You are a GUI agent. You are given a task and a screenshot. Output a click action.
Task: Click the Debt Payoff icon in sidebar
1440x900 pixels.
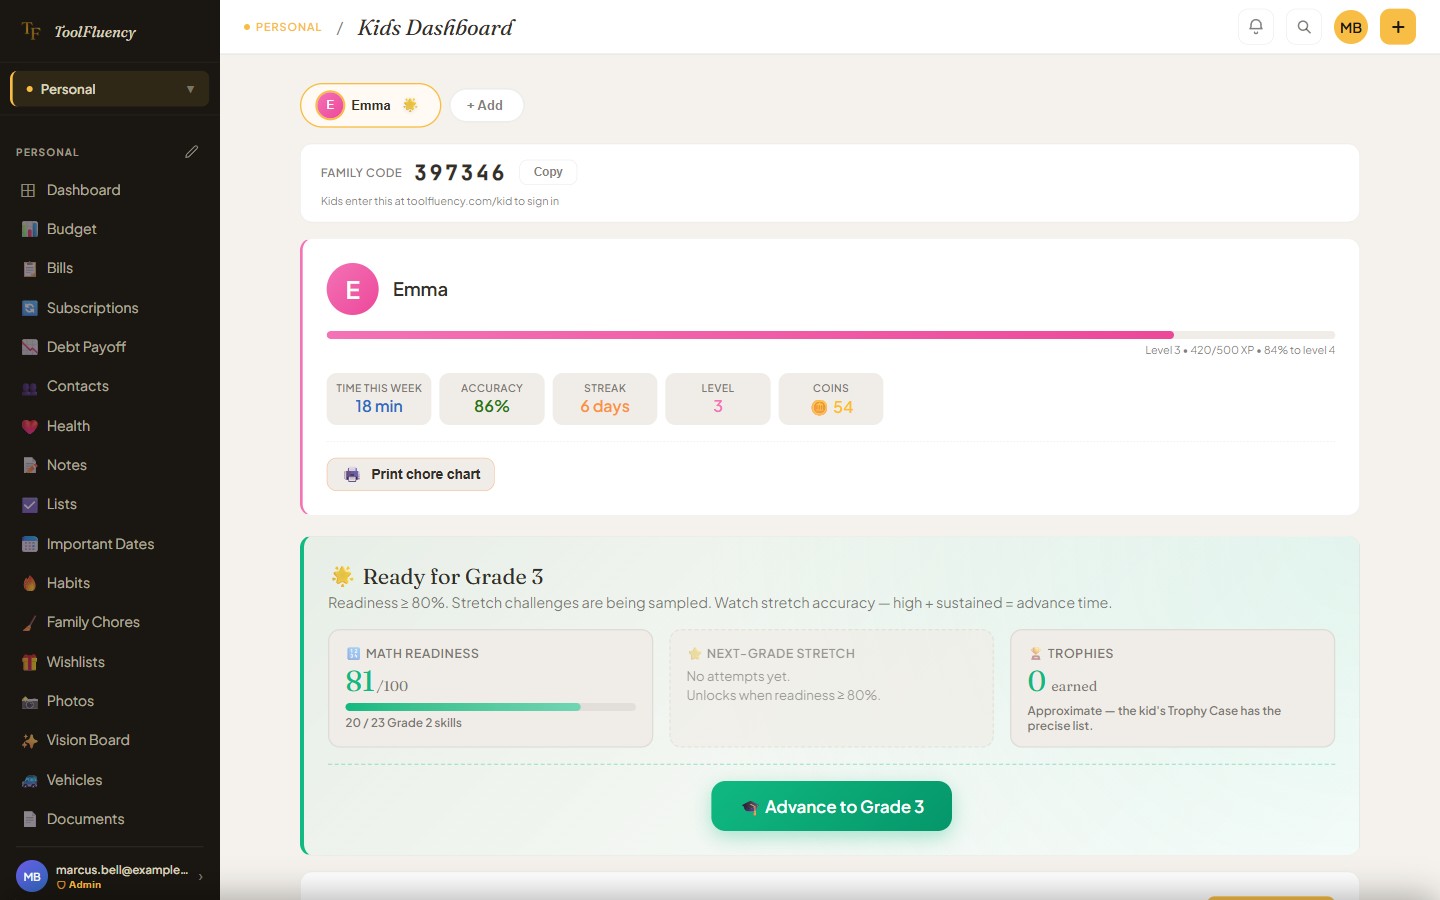tap(29, 347)
